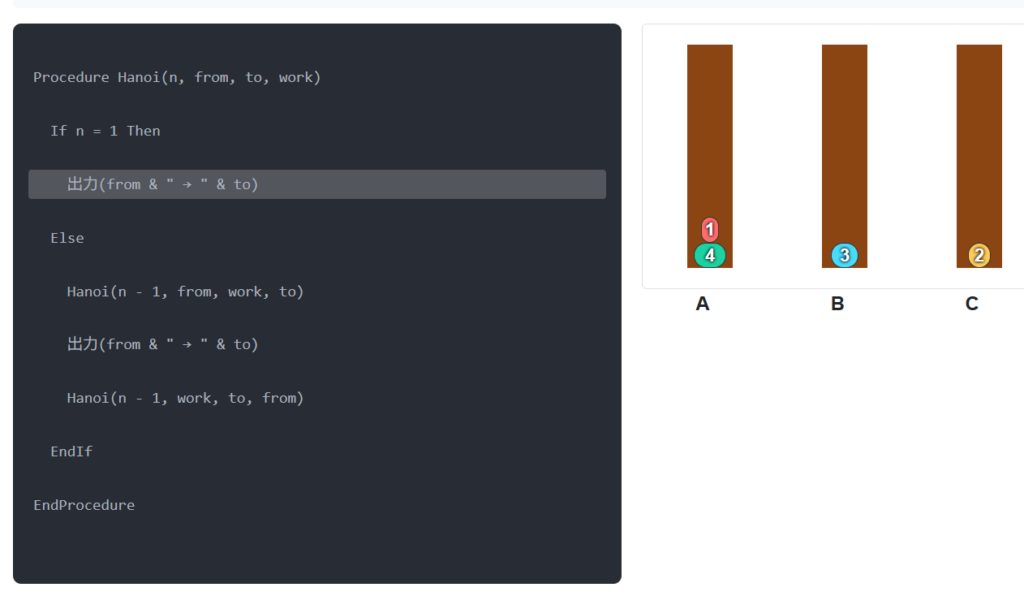The height and width of the screenshot is (596, 1024).
Task: Click the red disk numbered 1
Action: (x=710, y=230)
